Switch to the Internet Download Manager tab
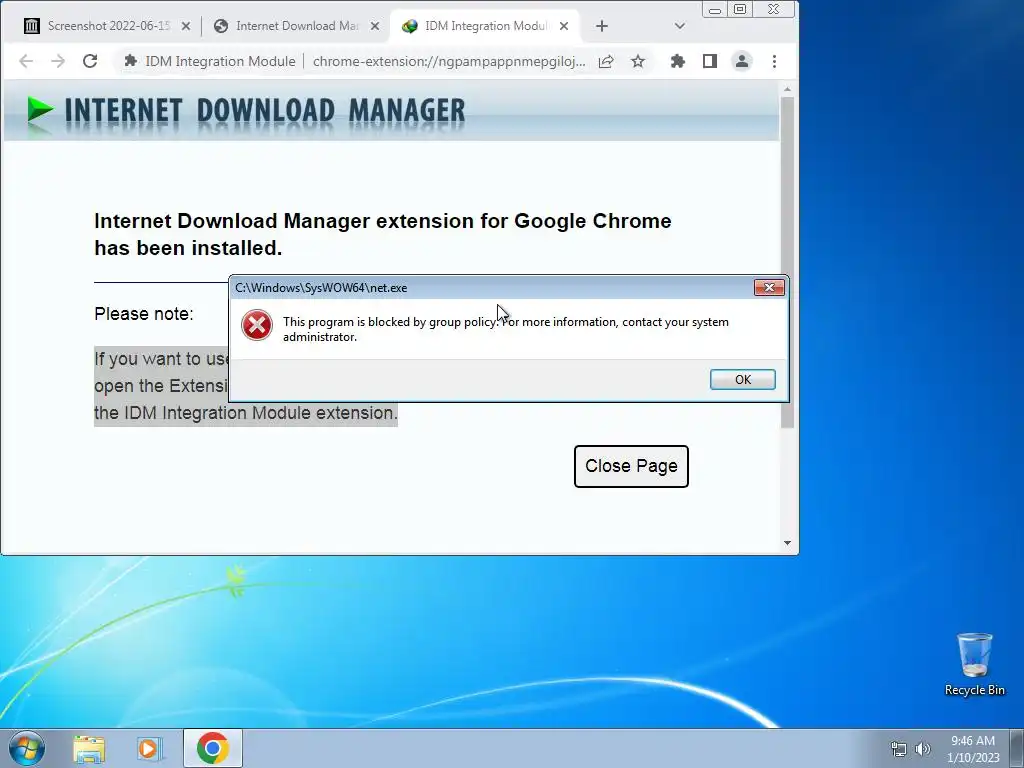 297,26
